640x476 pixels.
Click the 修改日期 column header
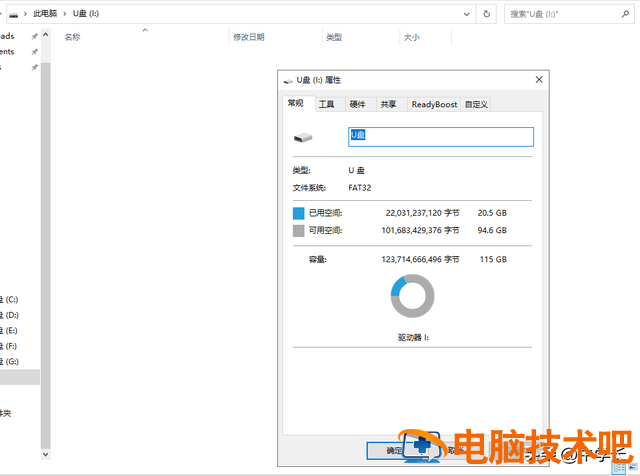[x=249, y=38]
